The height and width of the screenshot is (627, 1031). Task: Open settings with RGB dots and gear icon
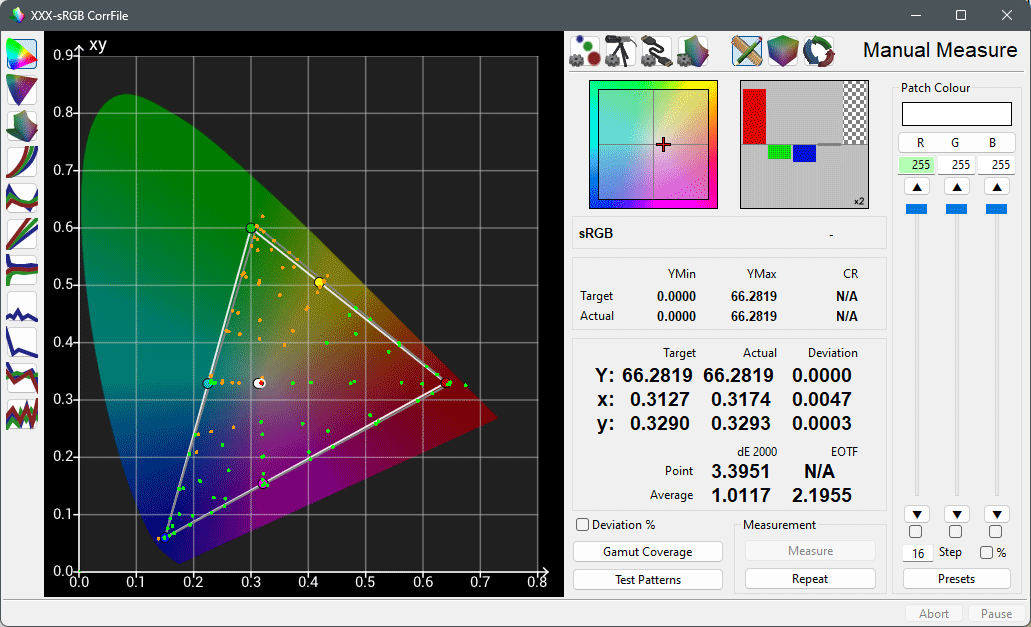[x=585, y=51]
